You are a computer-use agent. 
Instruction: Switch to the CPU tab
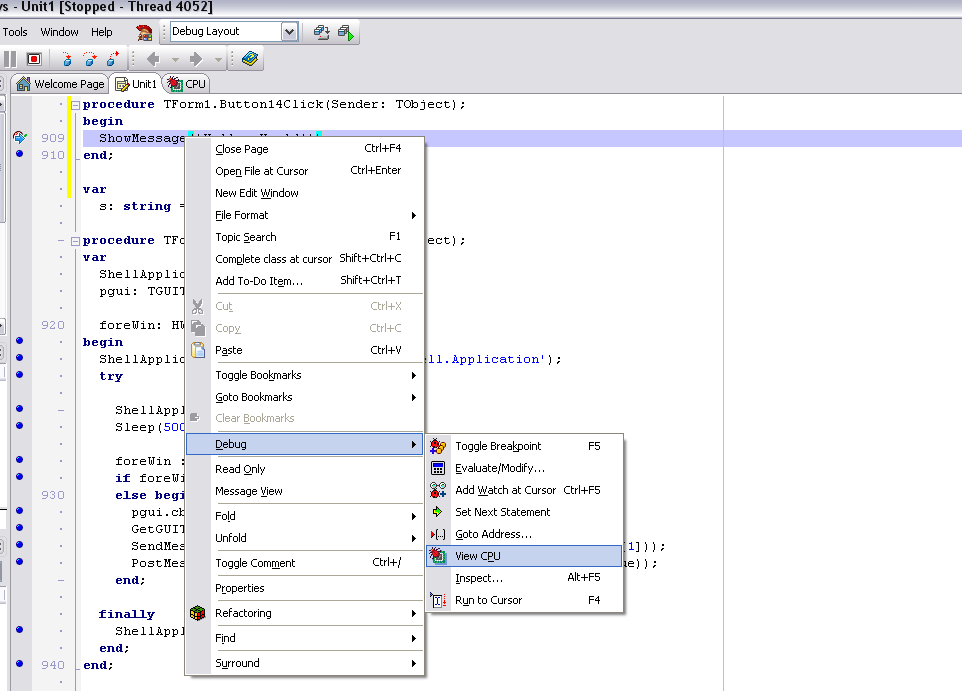tap(187, 84)
